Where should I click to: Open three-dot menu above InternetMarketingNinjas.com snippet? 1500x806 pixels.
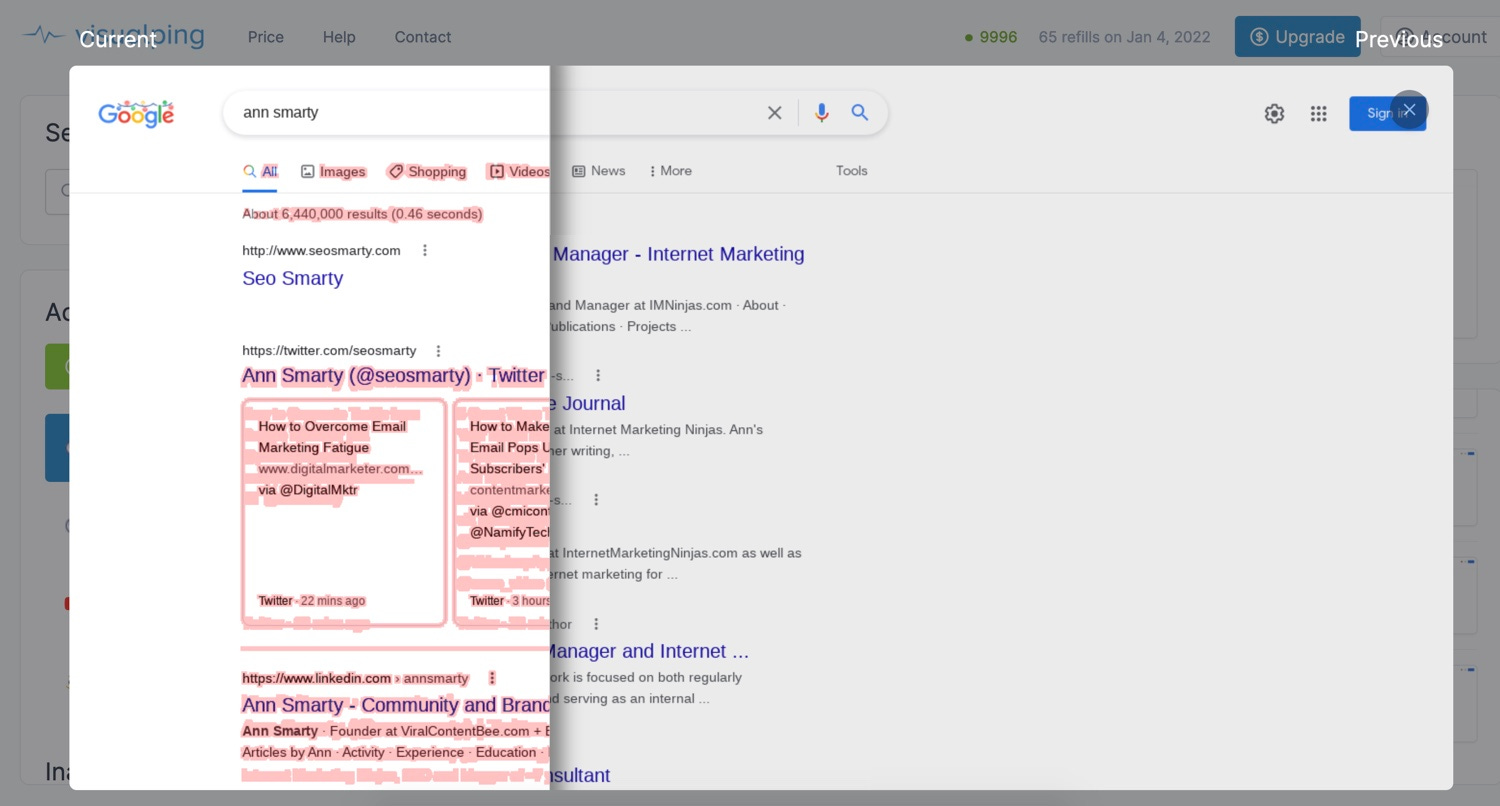(596, 500)
